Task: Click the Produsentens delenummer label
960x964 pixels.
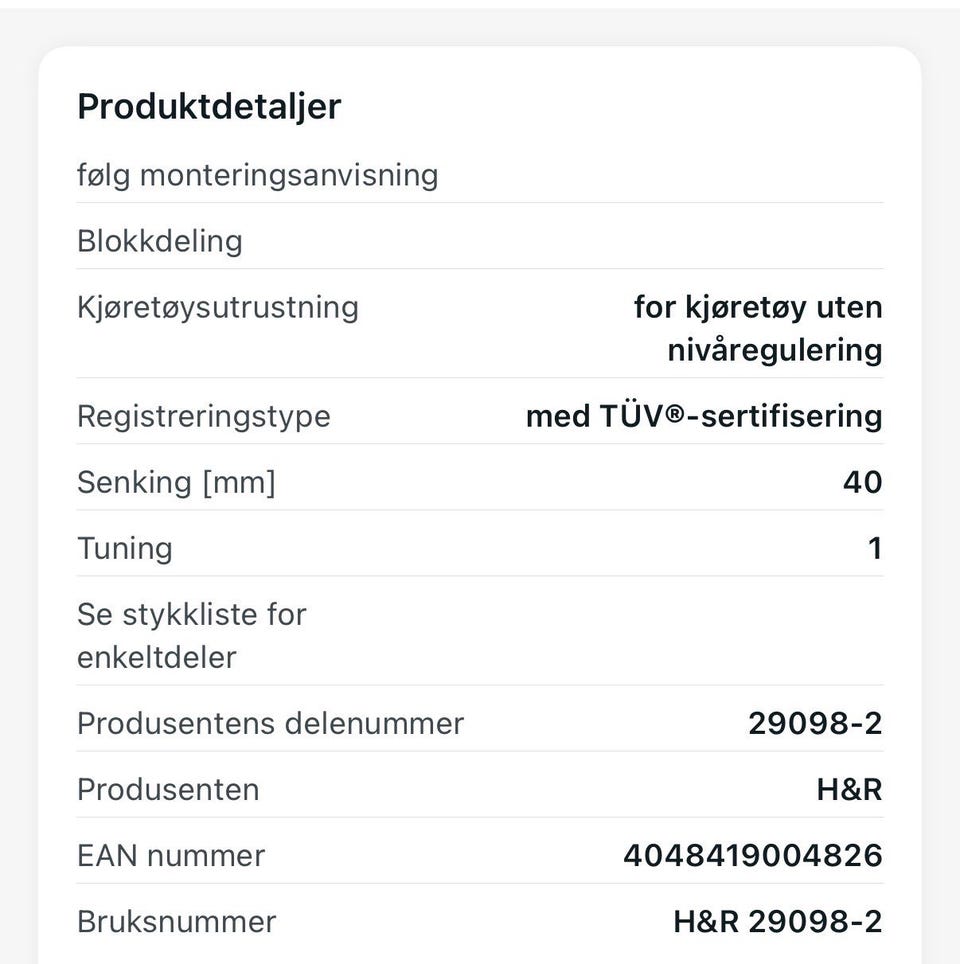Action: point(271,724)
